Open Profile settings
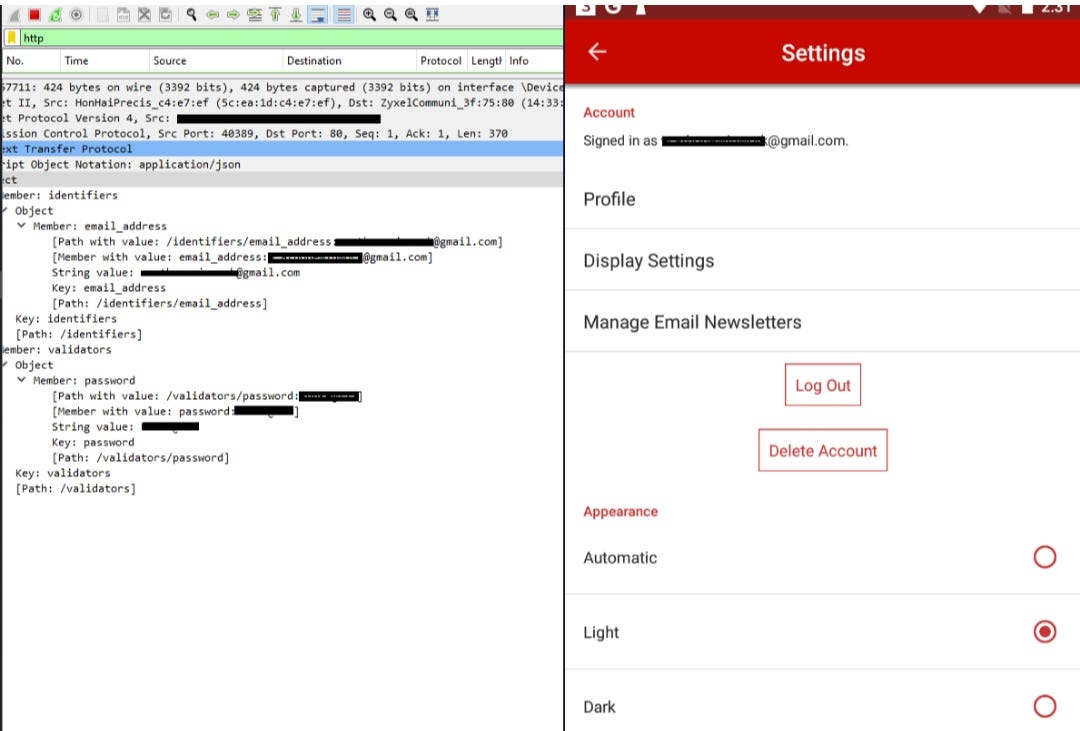Viewport: 1080px width, 731px height. 608,199
